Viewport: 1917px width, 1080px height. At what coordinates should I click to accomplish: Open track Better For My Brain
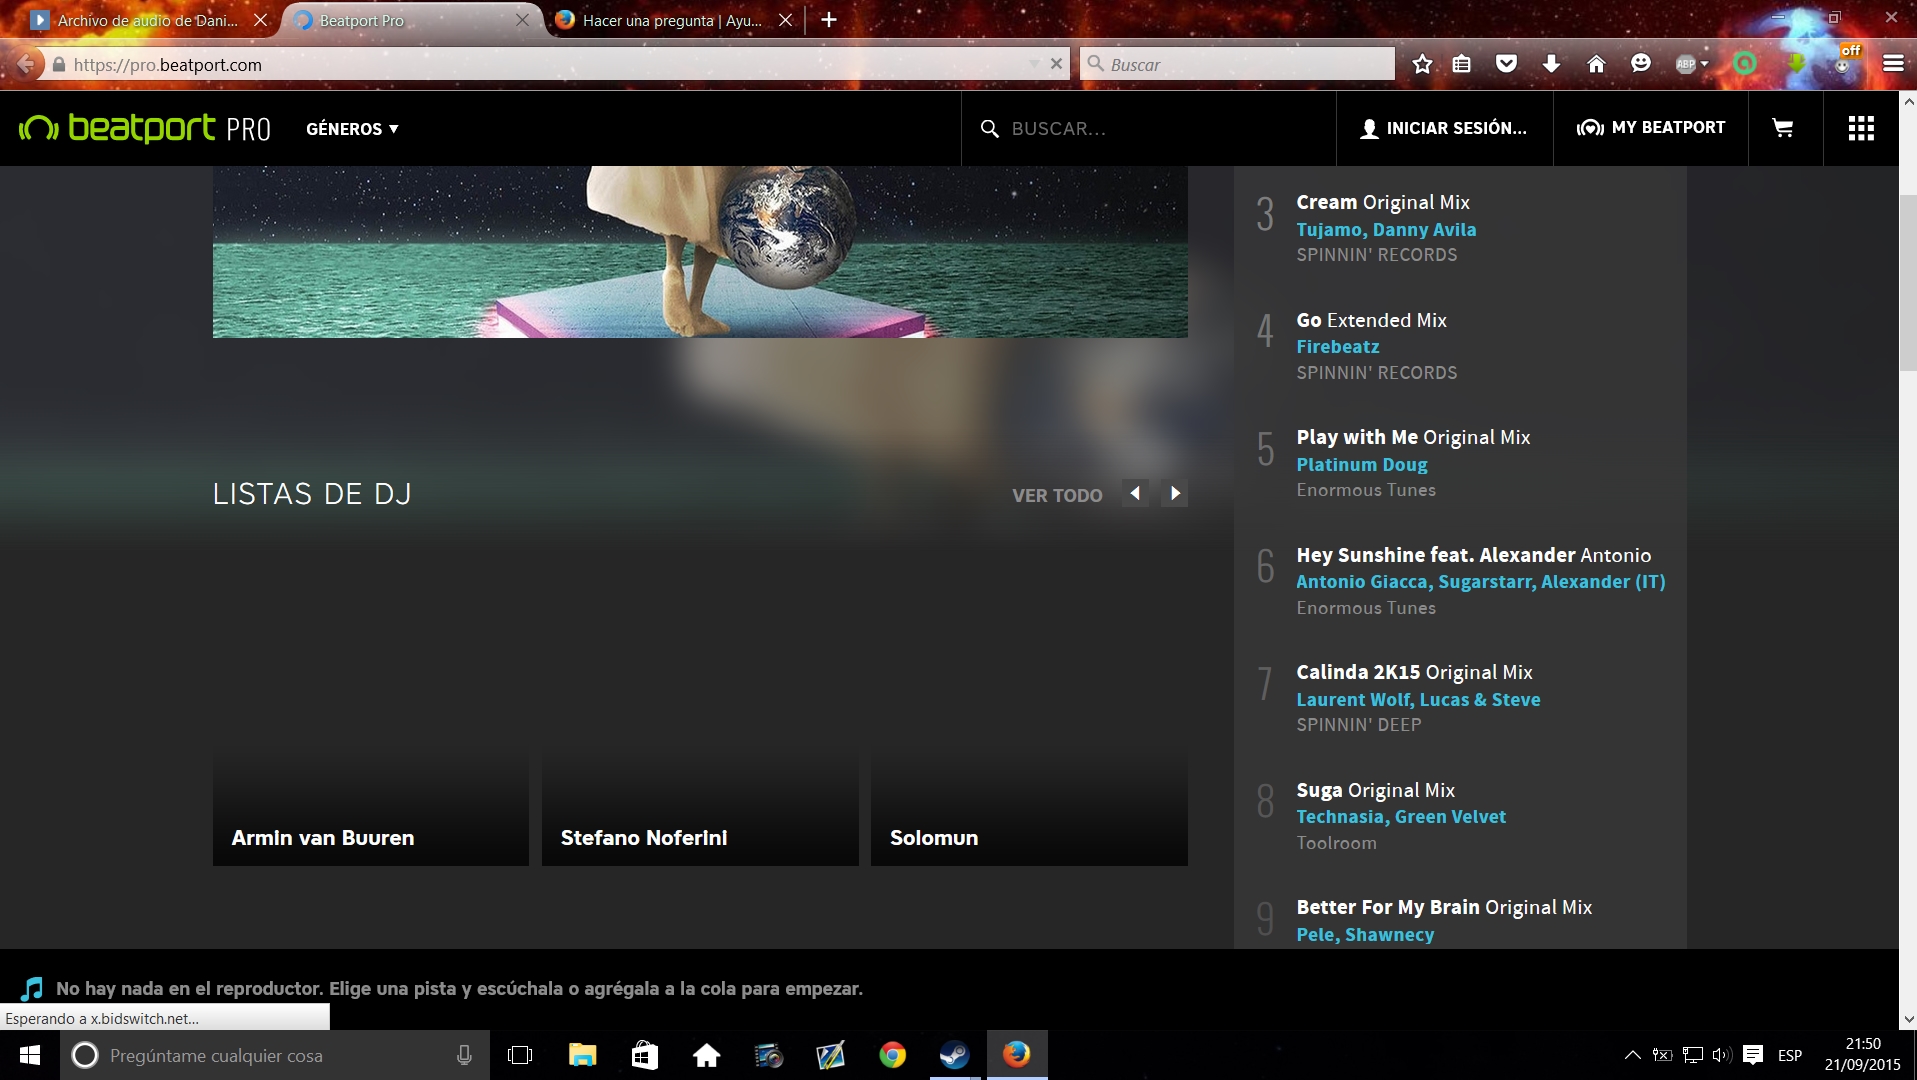(x=1444, y=907)
